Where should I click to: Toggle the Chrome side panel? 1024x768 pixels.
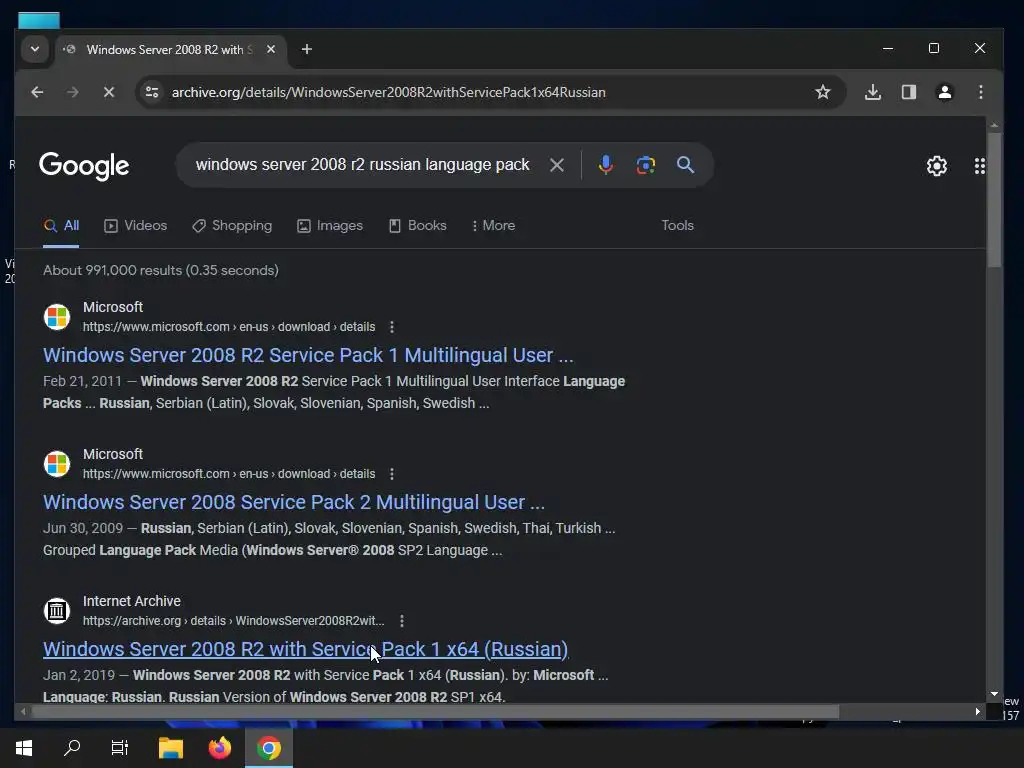tap(908, 92)
